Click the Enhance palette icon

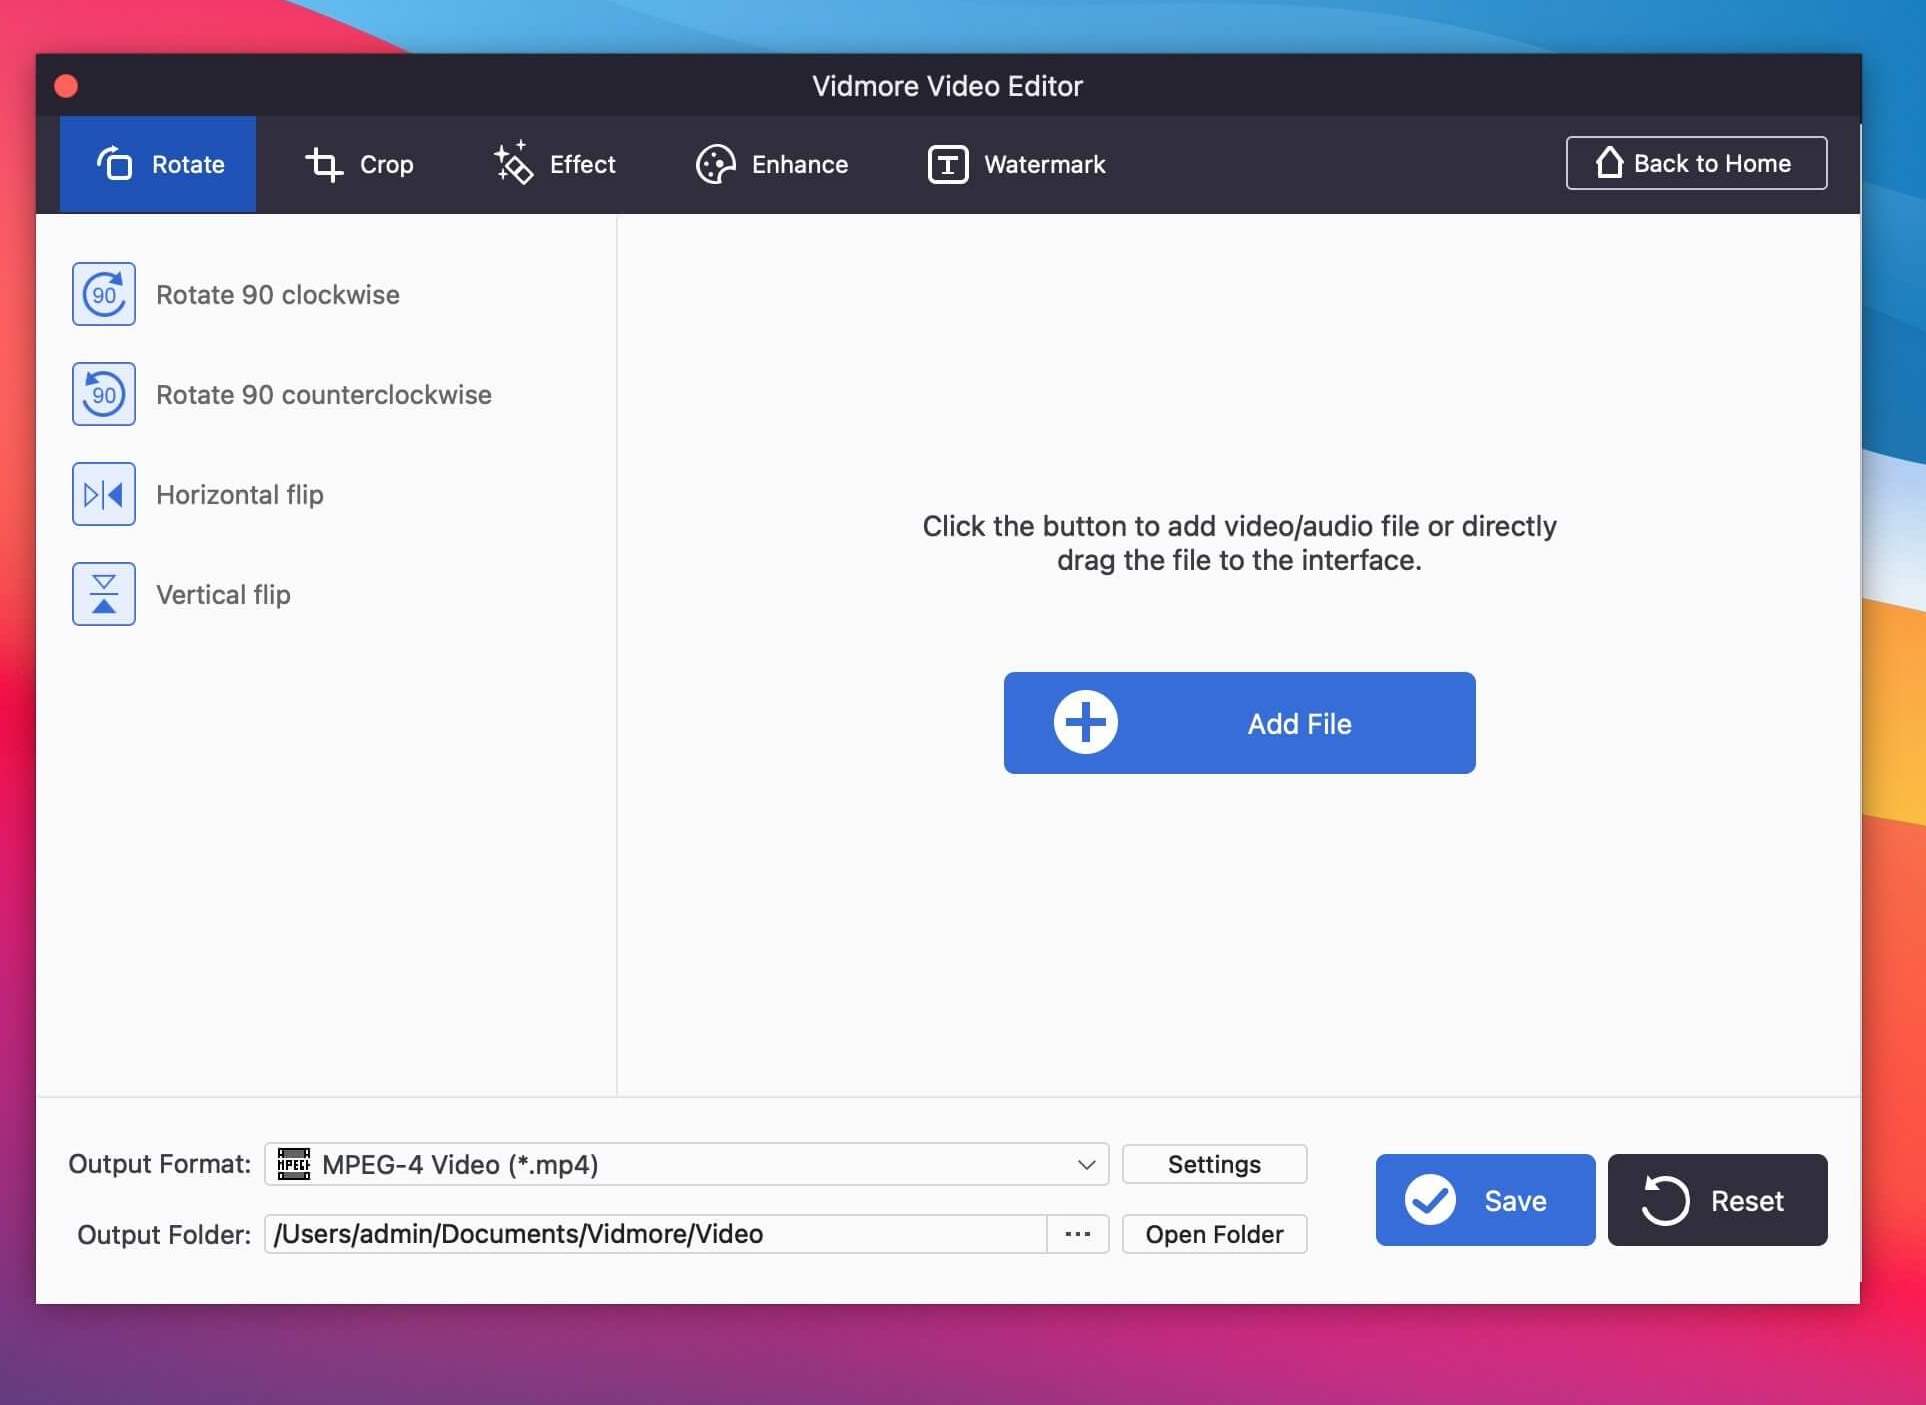[x=716, y=164]
